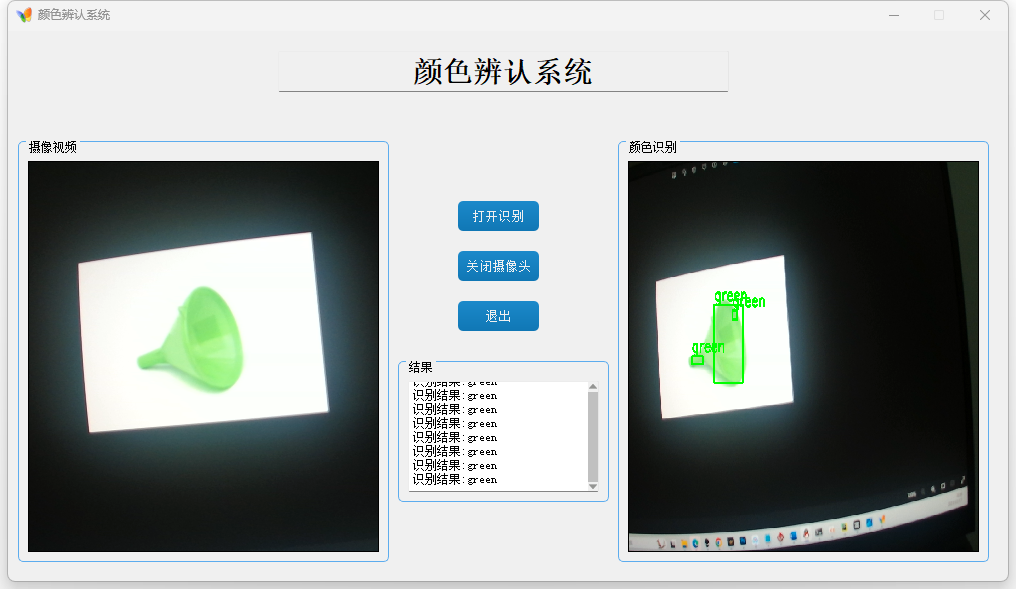
Task: Click the 颜色识别 detection preview image
Action: tap(803, 356)
